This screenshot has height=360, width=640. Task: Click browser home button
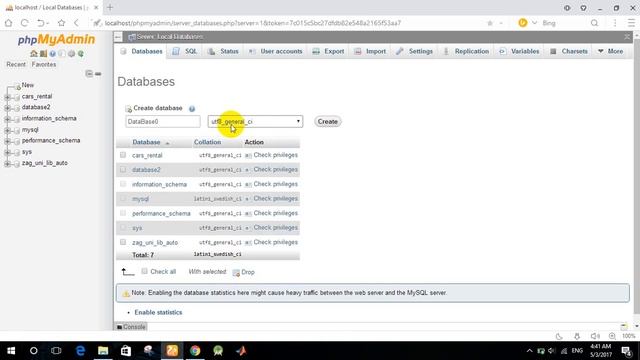coord(9,23)
